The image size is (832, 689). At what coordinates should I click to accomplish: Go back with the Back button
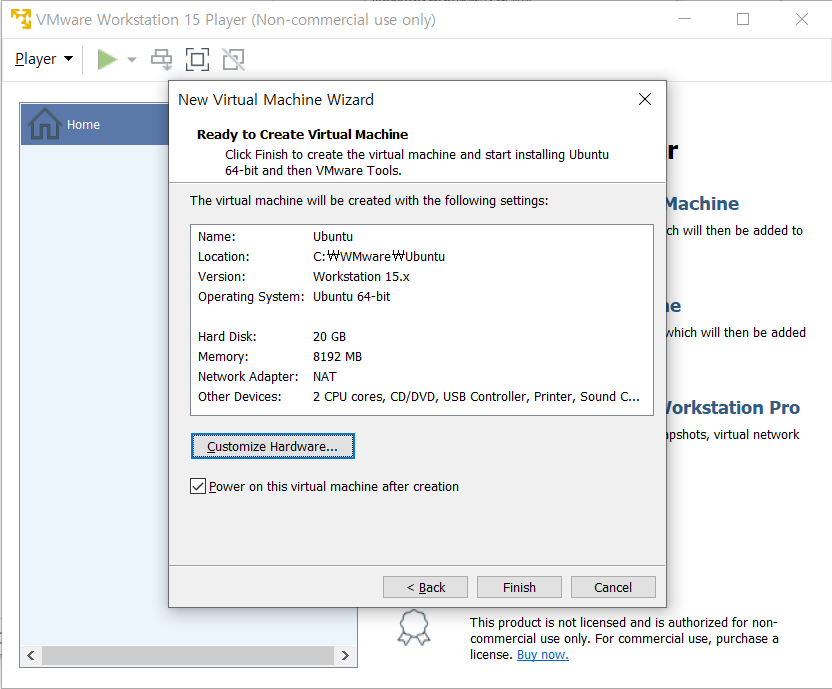pos(426,587)
